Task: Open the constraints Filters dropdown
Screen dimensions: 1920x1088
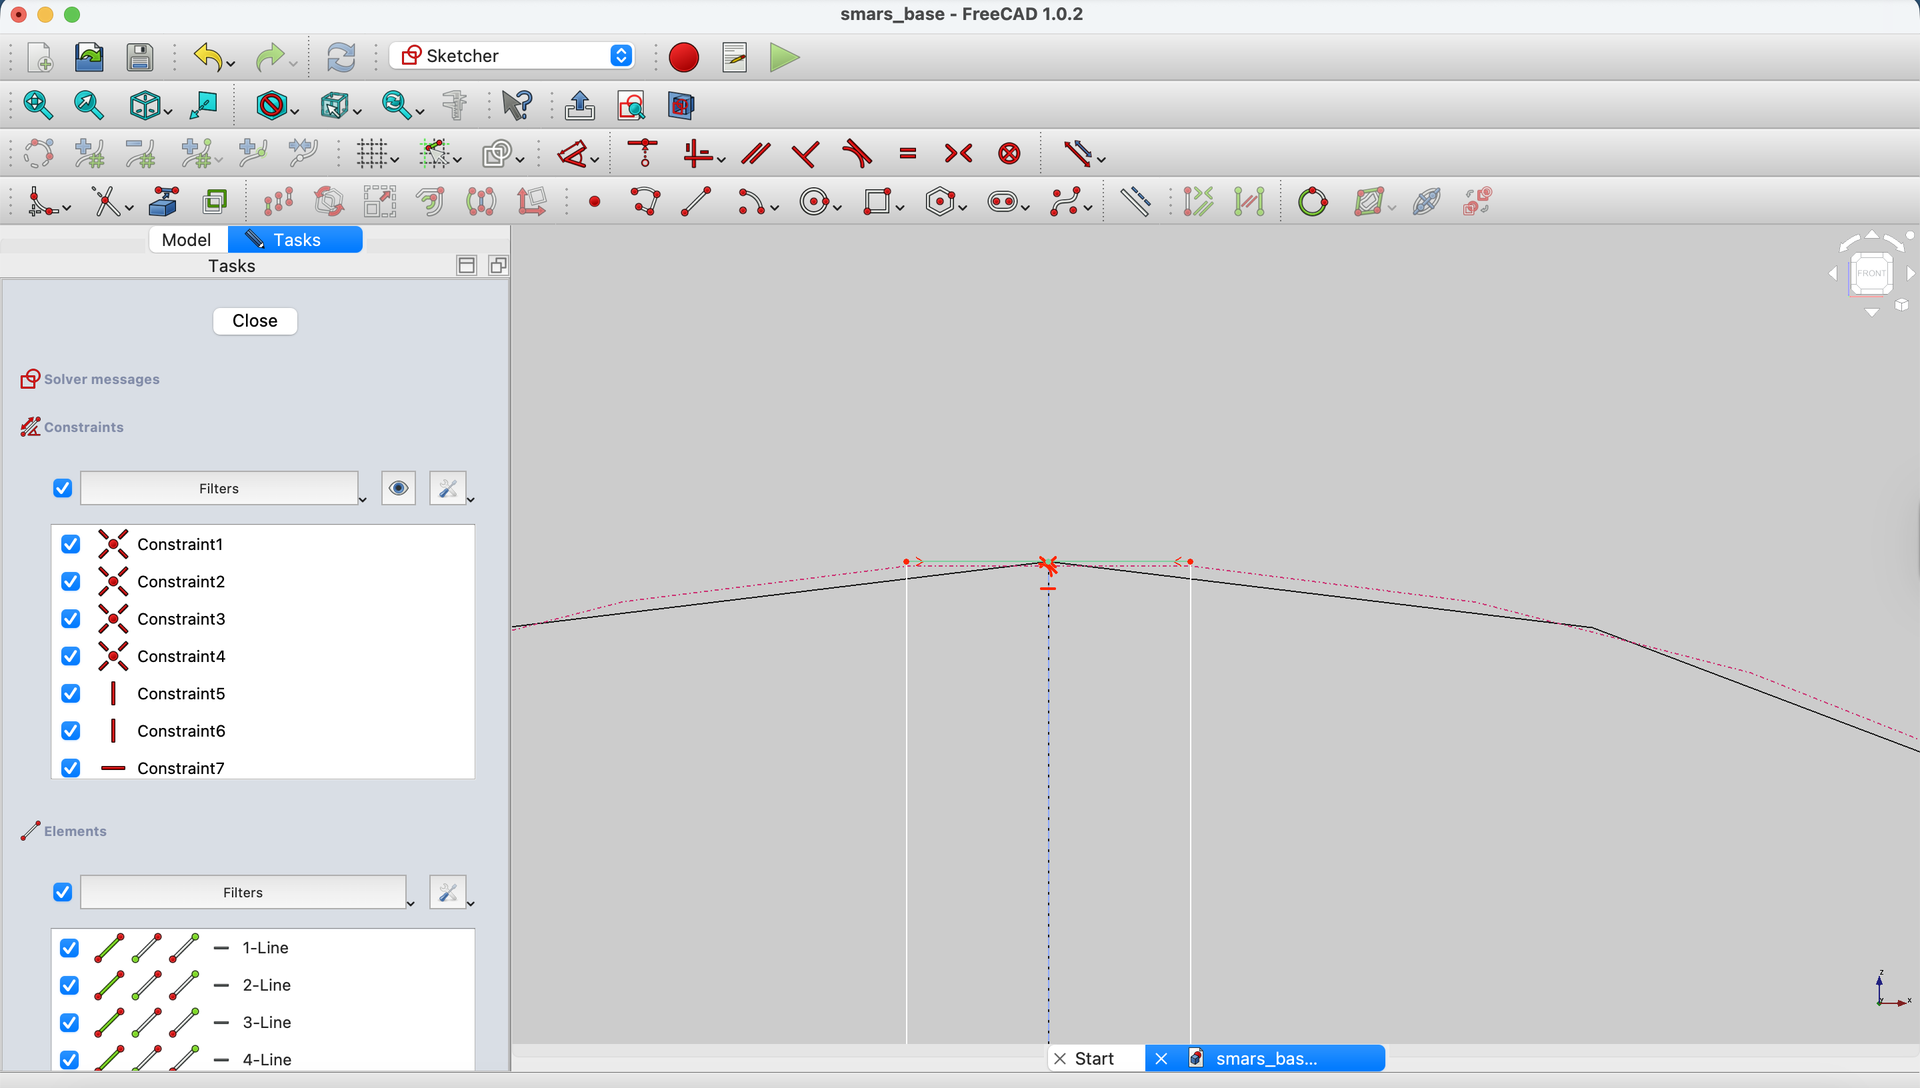Action: (x=219, y=488)
